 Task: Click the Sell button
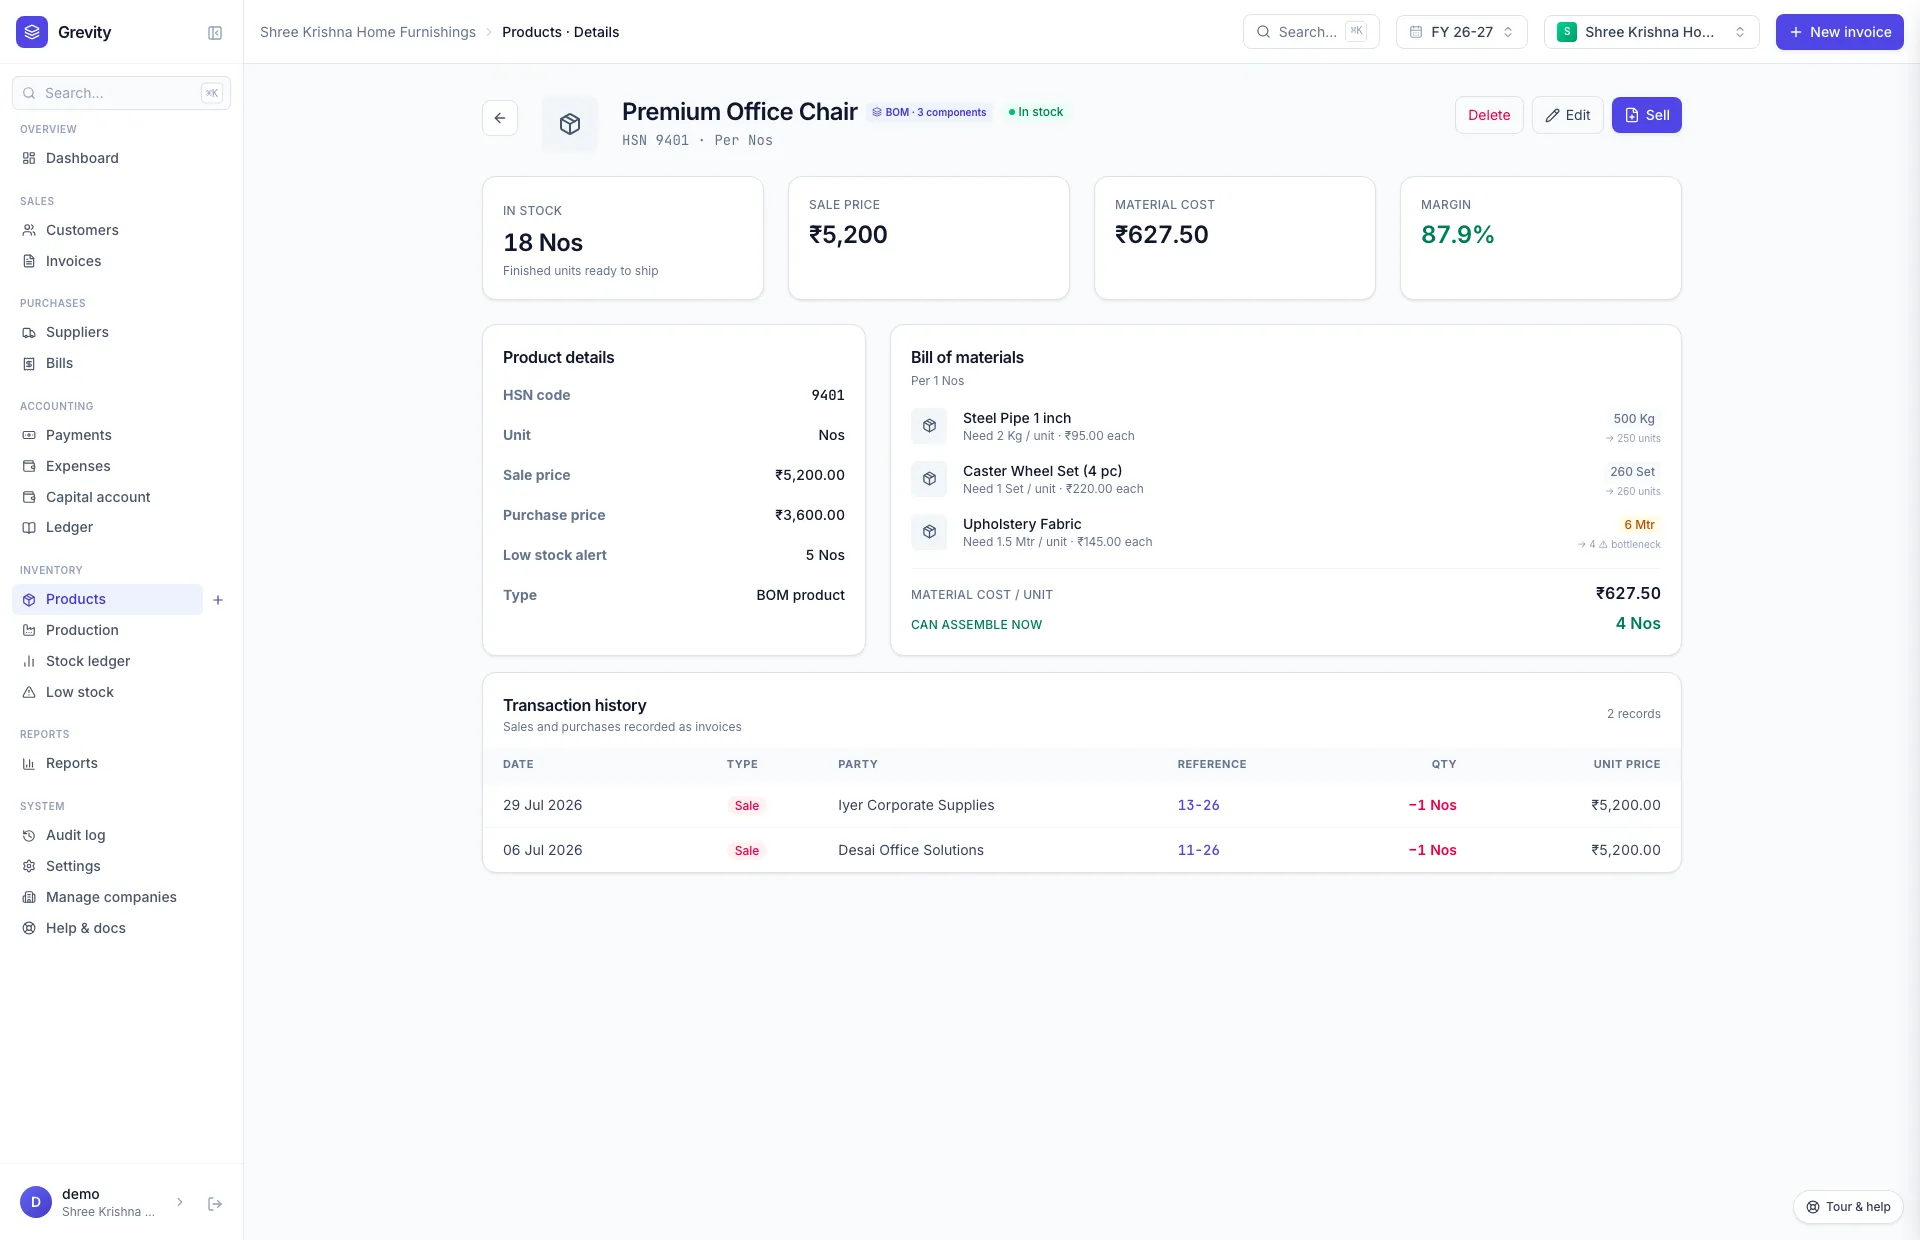click(1646, 115)
